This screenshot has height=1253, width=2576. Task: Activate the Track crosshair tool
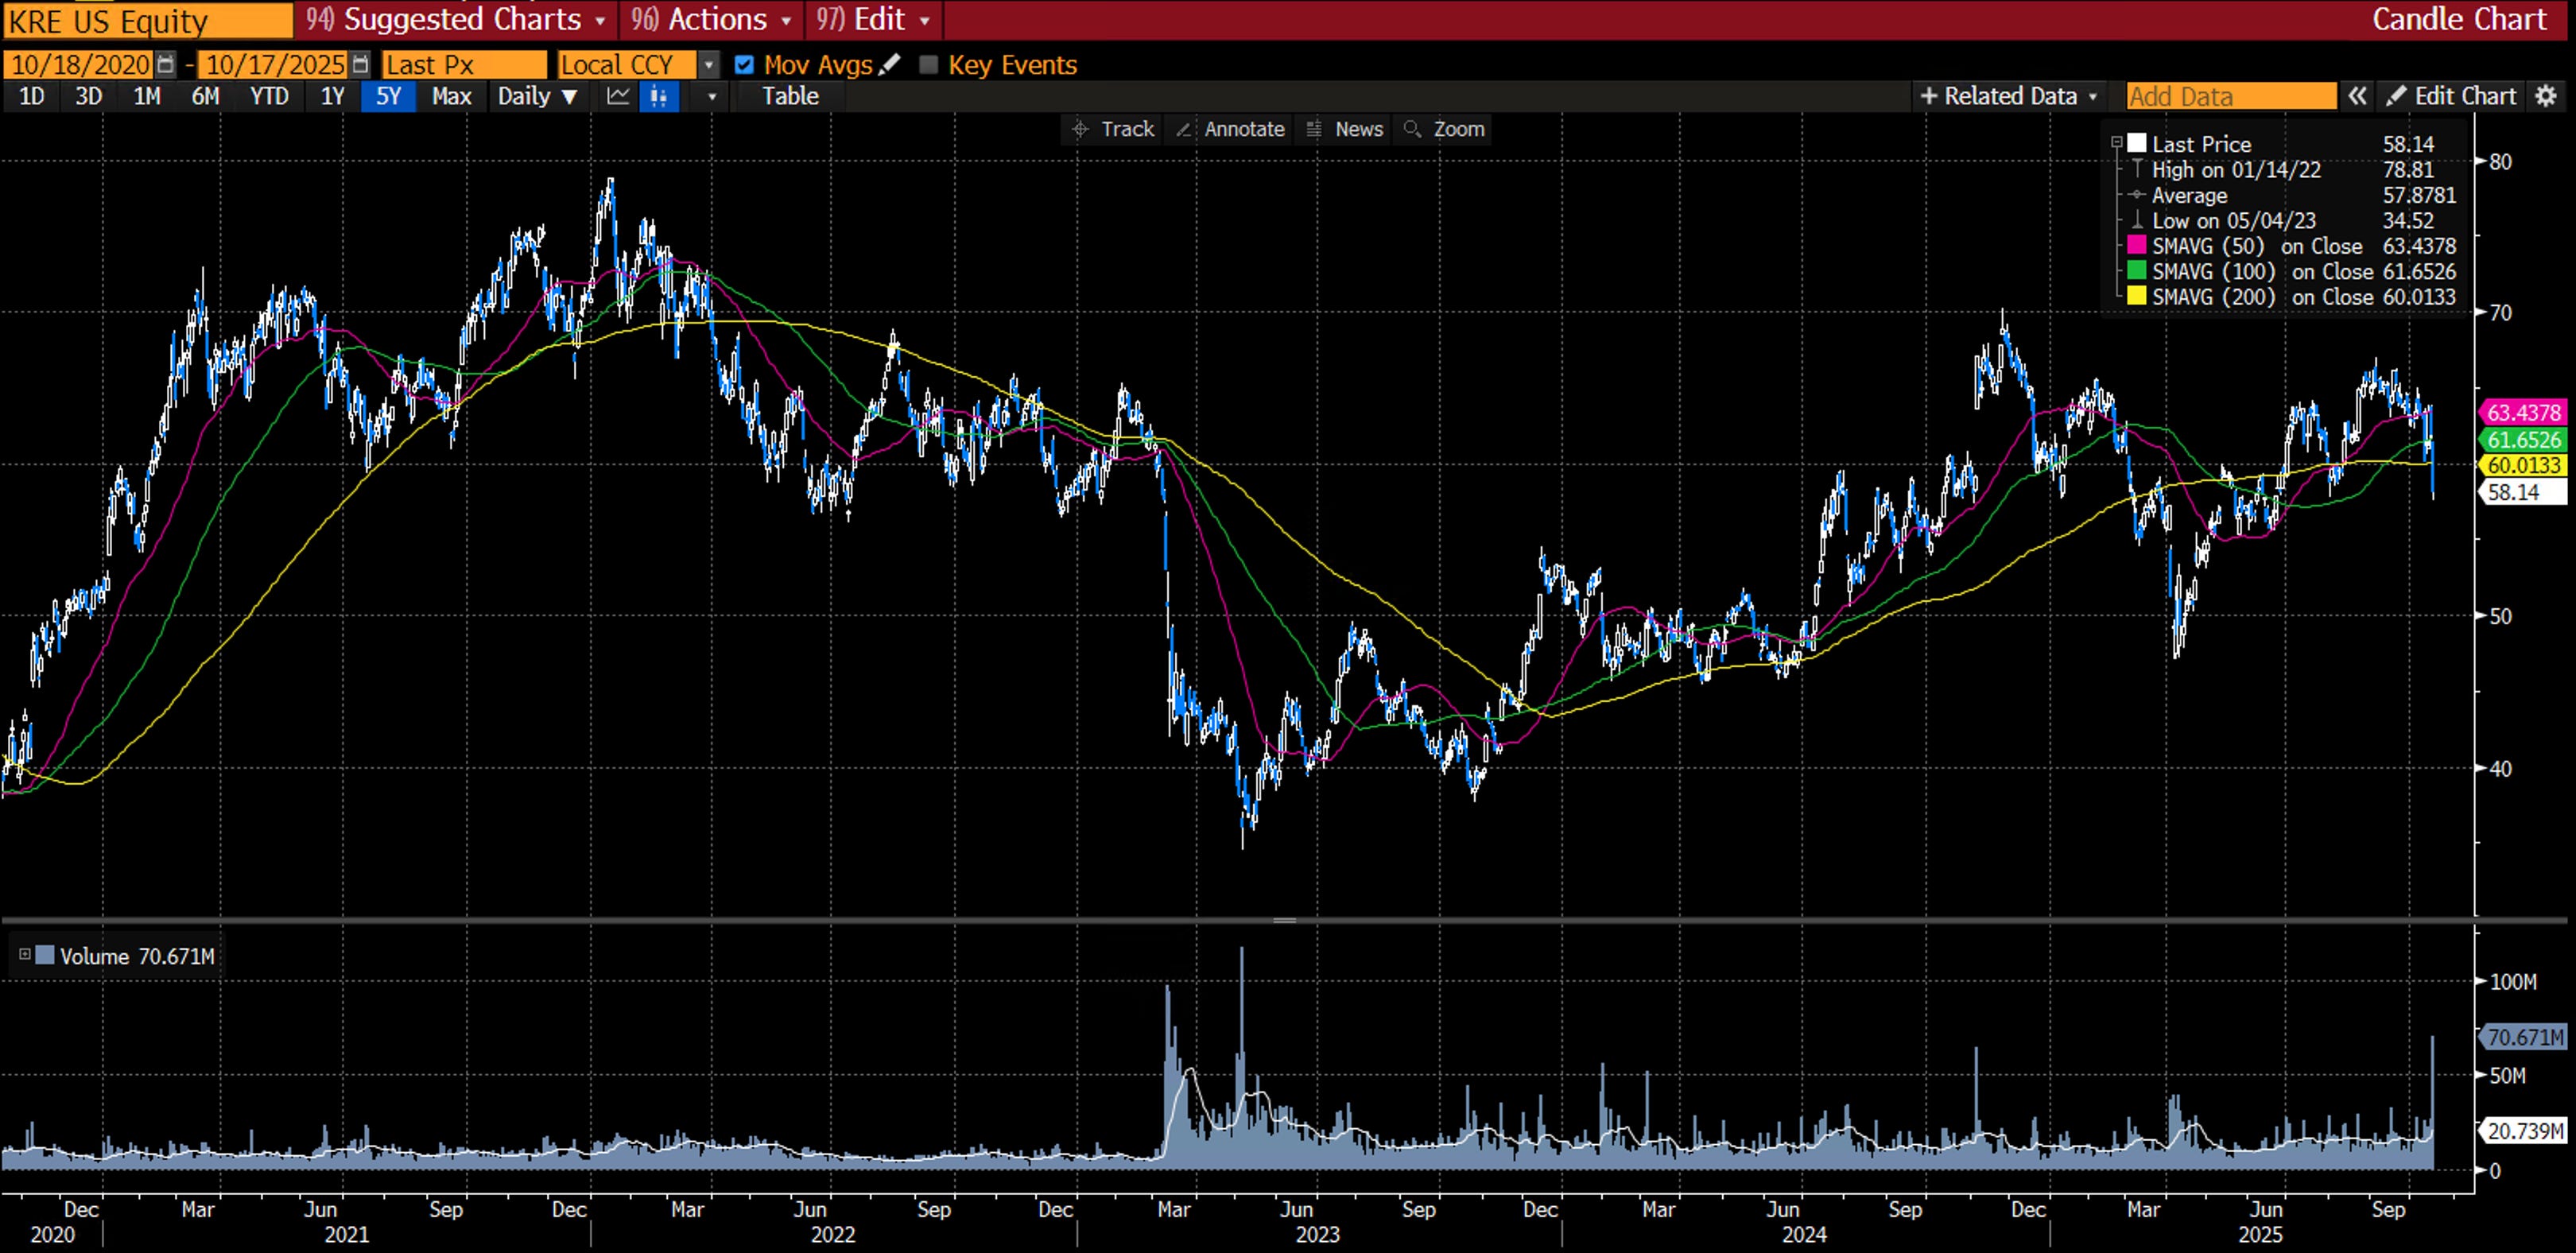(x=1112, y=129)
